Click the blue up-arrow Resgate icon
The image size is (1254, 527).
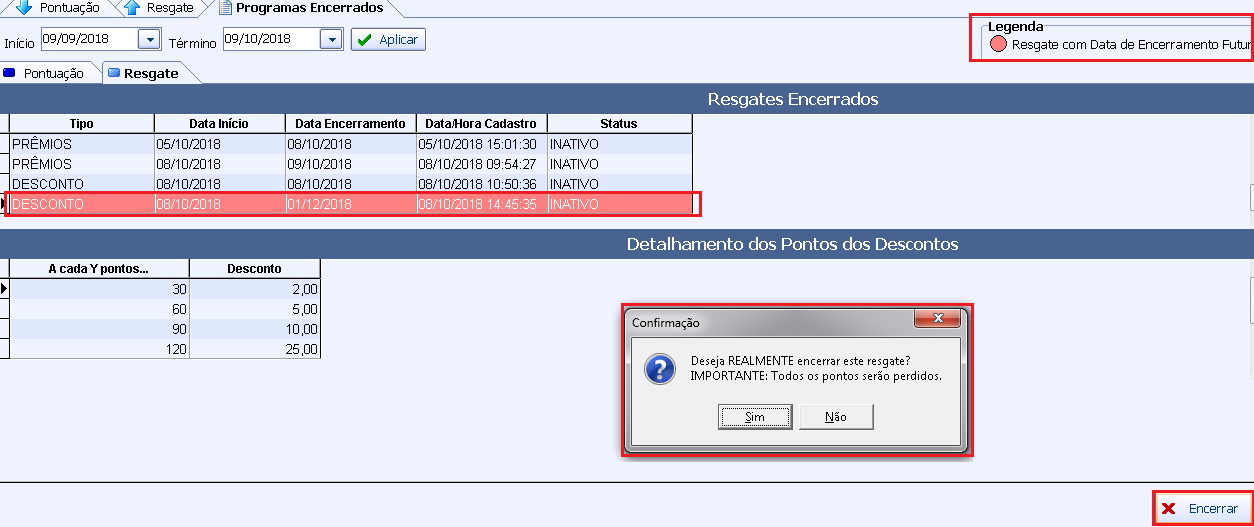(132, 7)
